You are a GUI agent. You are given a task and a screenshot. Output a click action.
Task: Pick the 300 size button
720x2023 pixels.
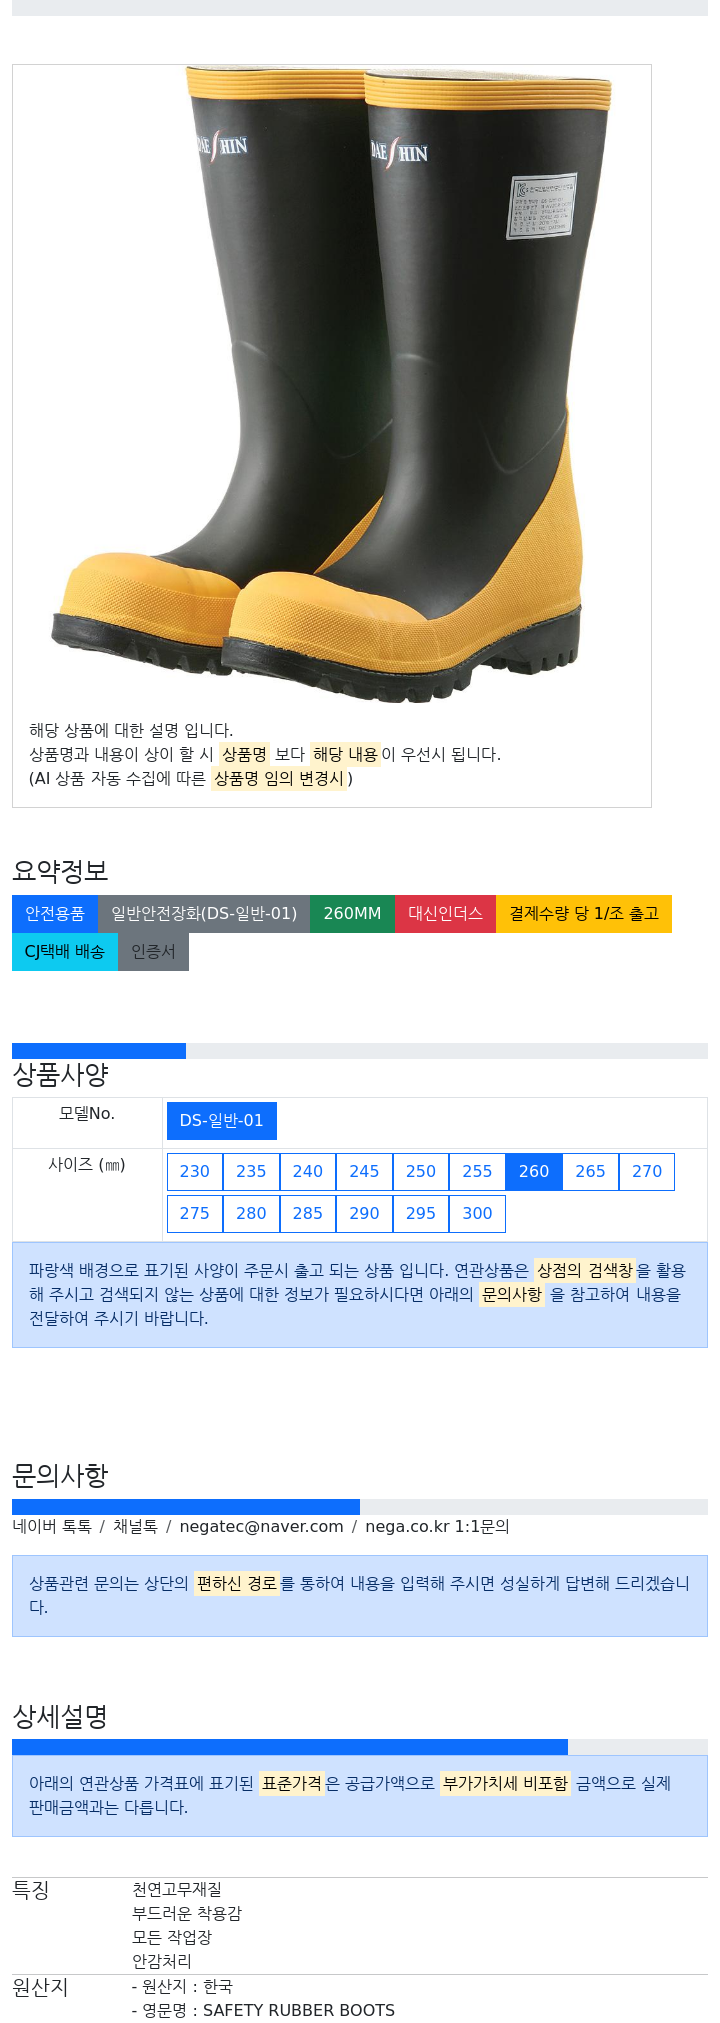pos(477,1213)
